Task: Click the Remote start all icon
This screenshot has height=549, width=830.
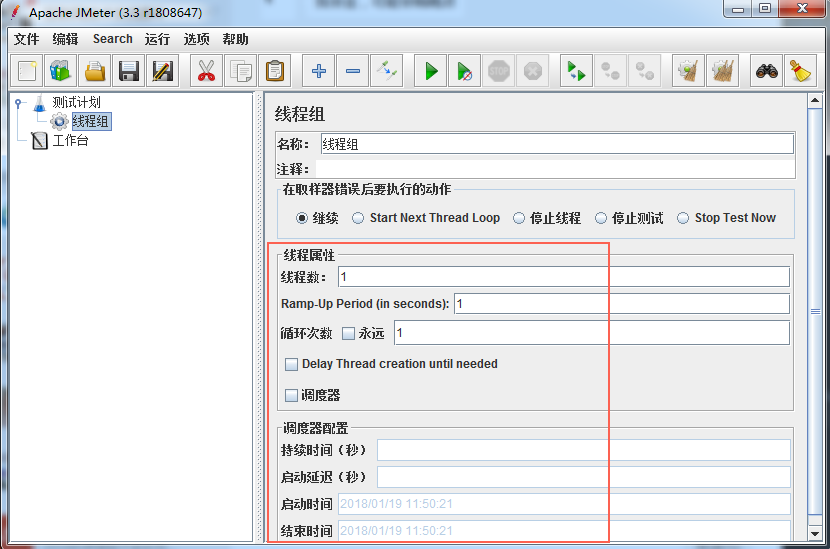Action: point(576,71)
